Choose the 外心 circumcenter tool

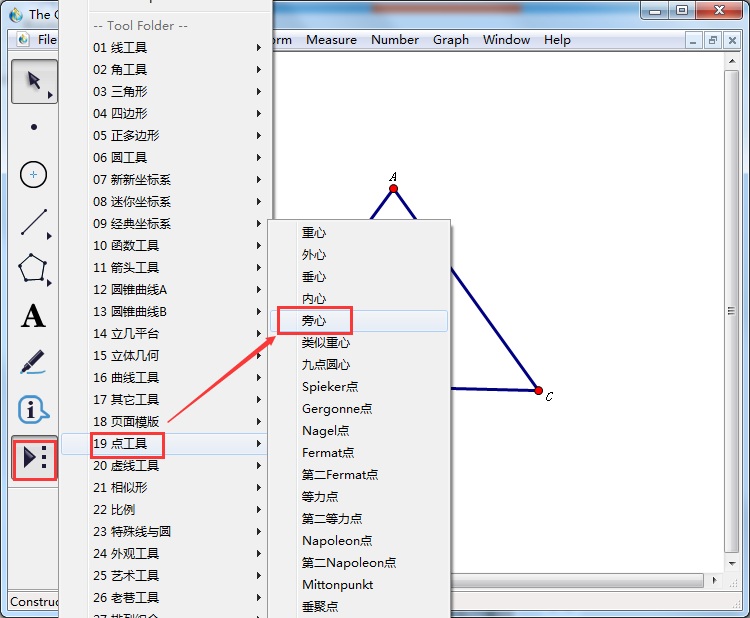(359, 254)
